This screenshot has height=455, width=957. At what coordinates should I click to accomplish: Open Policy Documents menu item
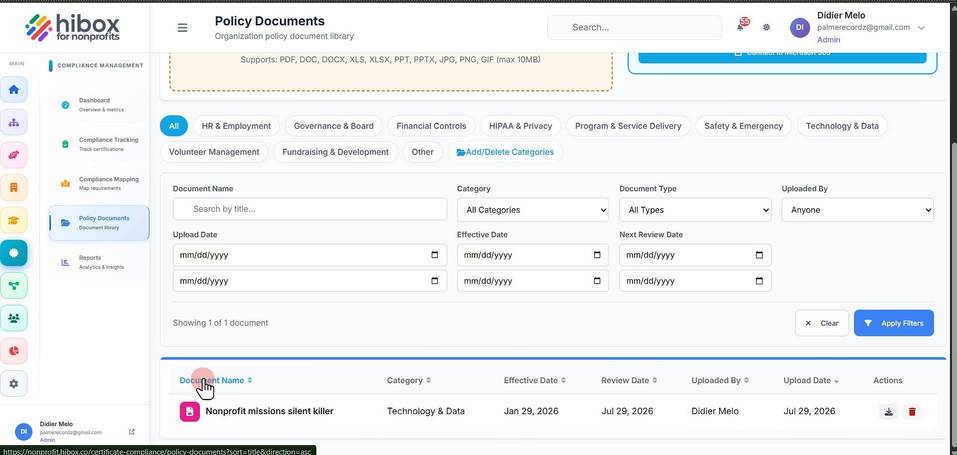click(x=99, y=223)
